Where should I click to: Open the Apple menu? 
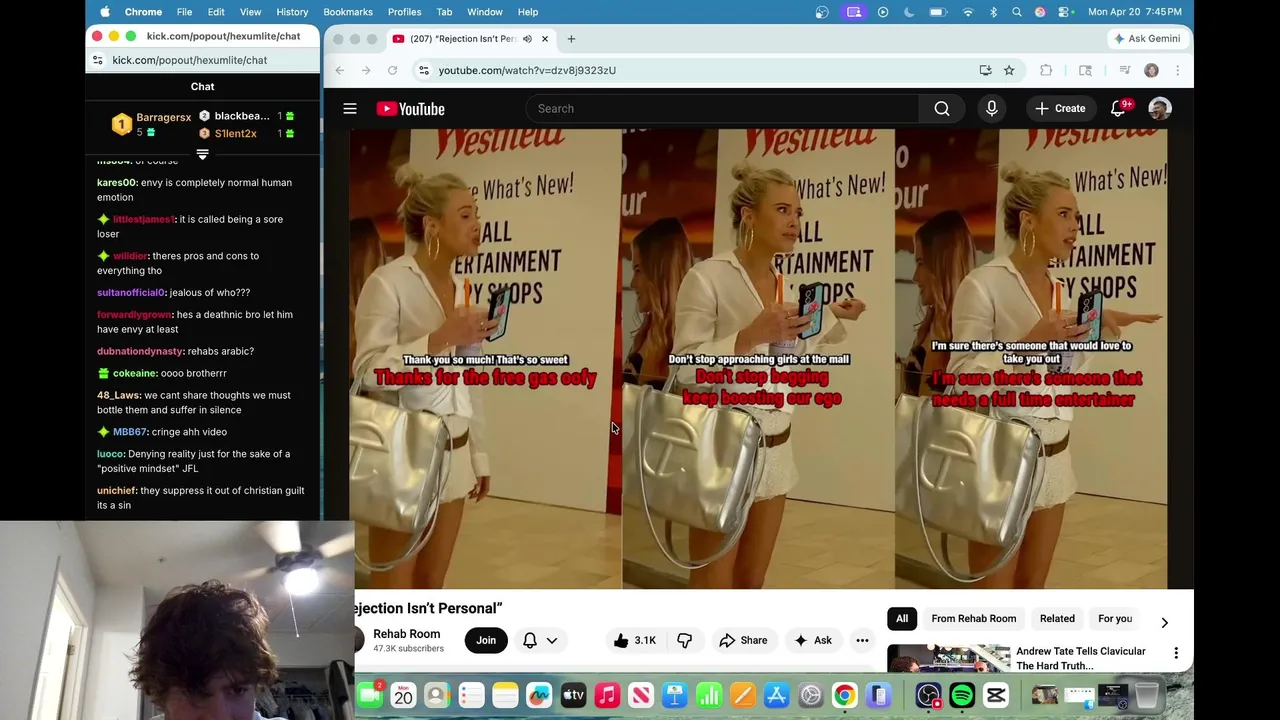[x=105, y=12]
